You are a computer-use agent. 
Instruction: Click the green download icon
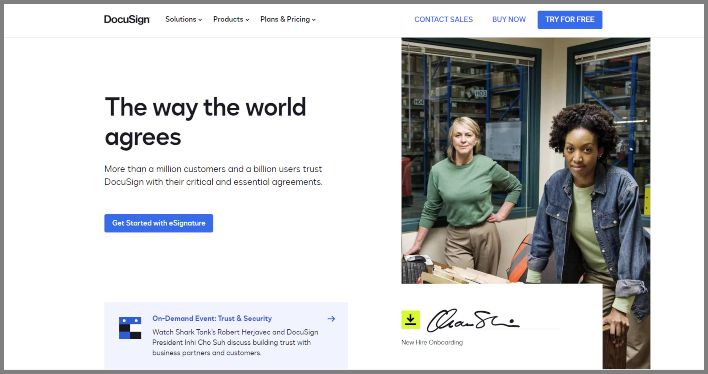click(x=410, y=320)
